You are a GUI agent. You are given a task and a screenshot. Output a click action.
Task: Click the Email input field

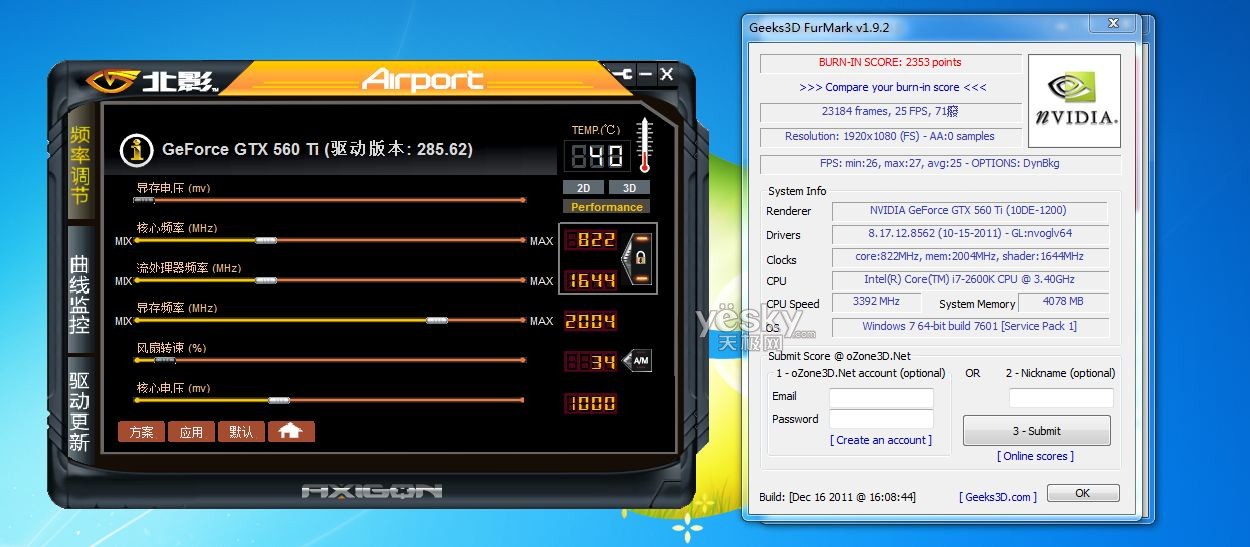(x=880, y=397)
